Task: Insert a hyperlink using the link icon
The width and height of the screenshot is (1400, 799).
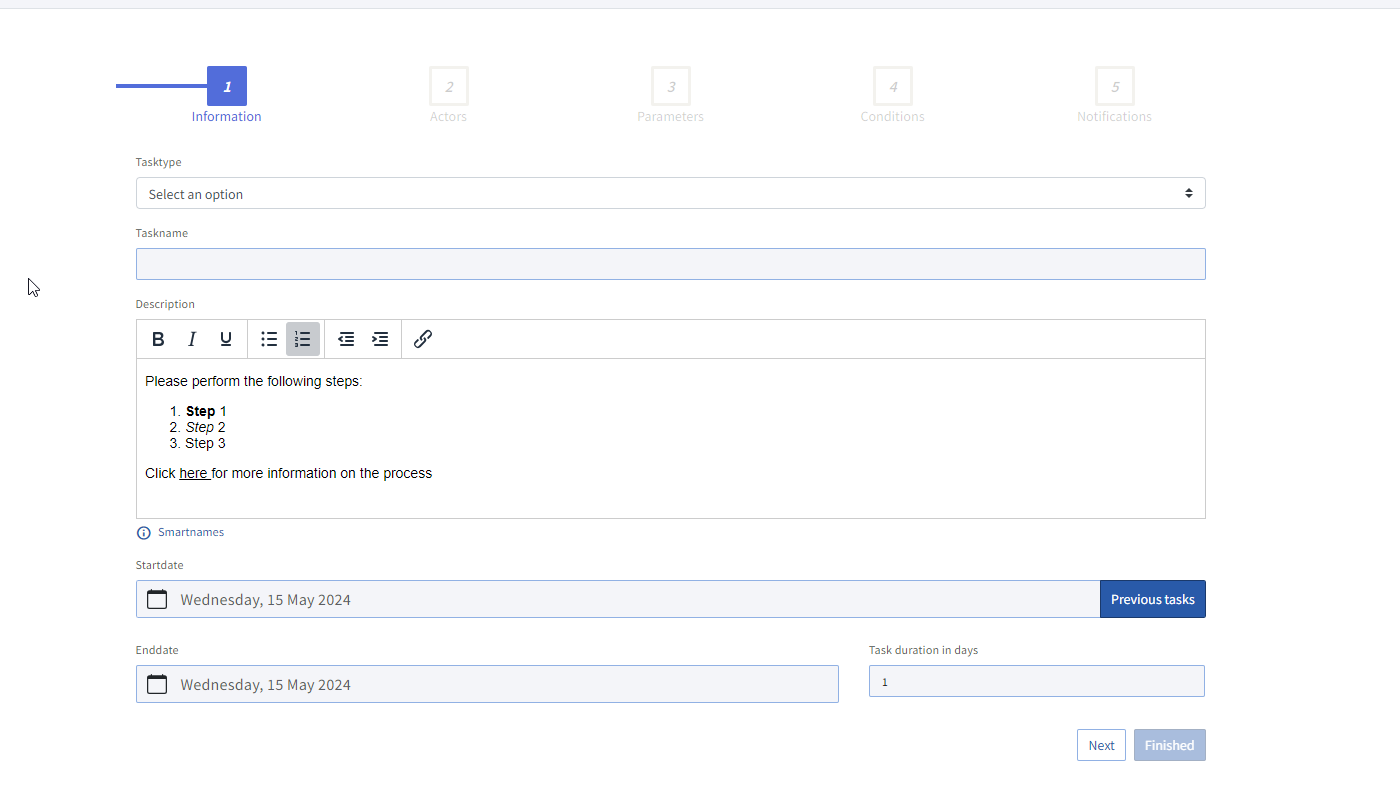Action: point(423,339)
